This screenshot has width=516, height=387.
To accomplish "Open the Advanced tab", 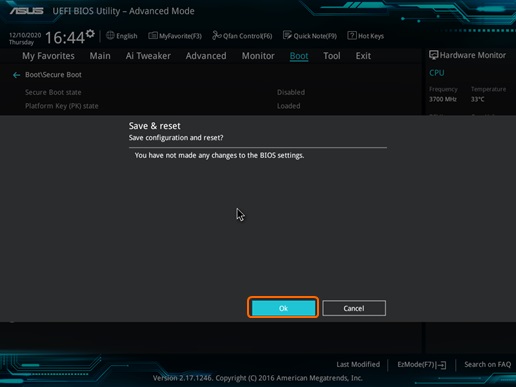I will pyautogui.click(x=206, y=56).
